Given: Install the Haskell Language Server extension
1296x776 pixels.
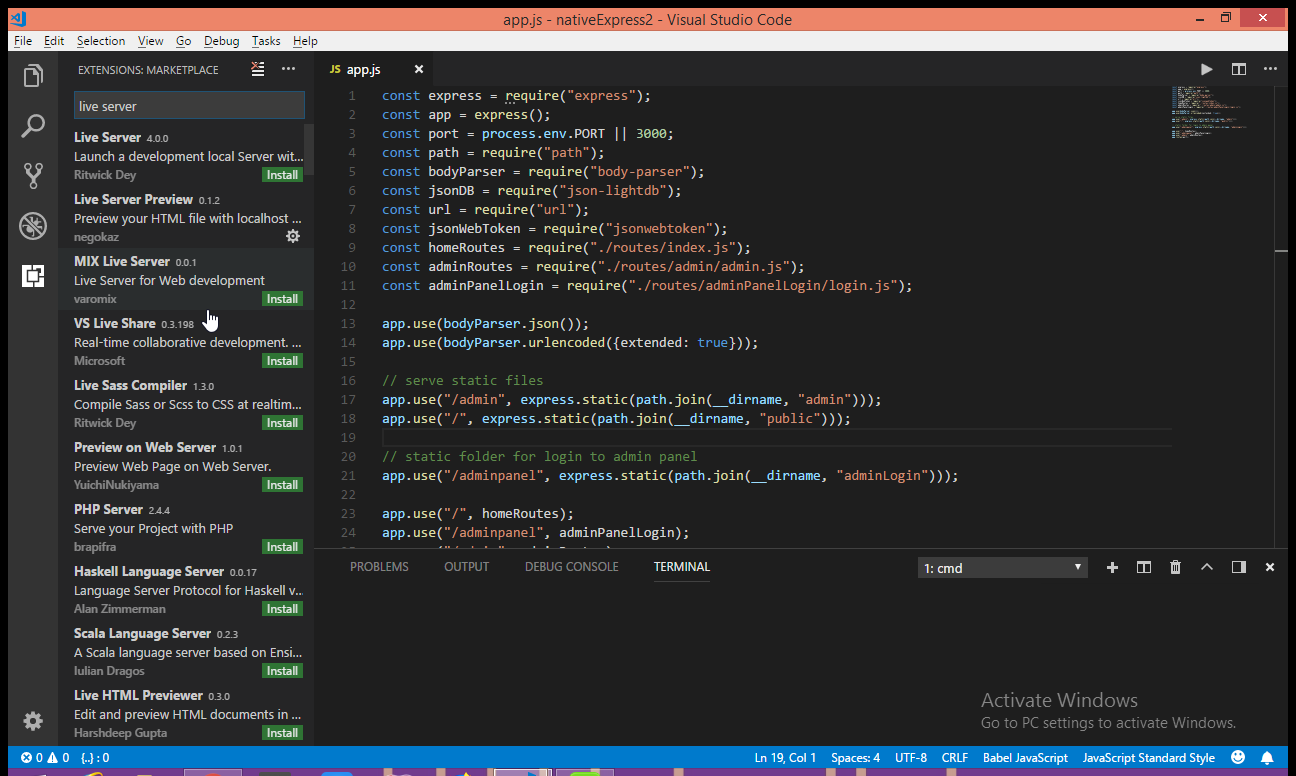Looking at the screenshot, I should coord(283,609).
